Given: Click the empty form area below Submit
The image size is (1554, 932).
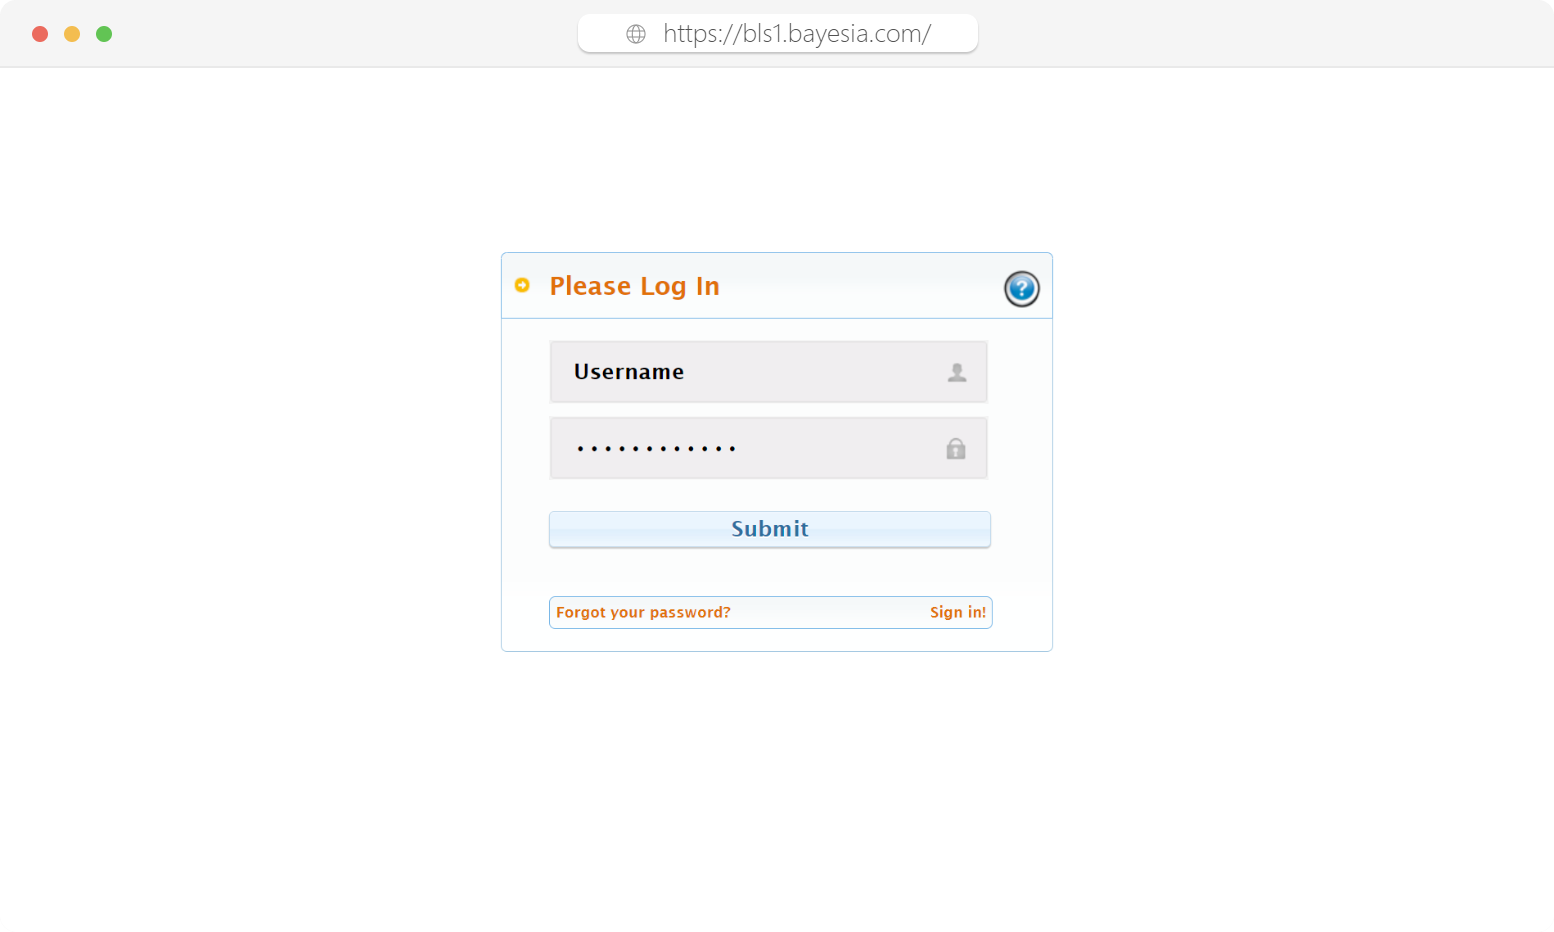Looking at the screenshot, I should (x=770, y=571).
